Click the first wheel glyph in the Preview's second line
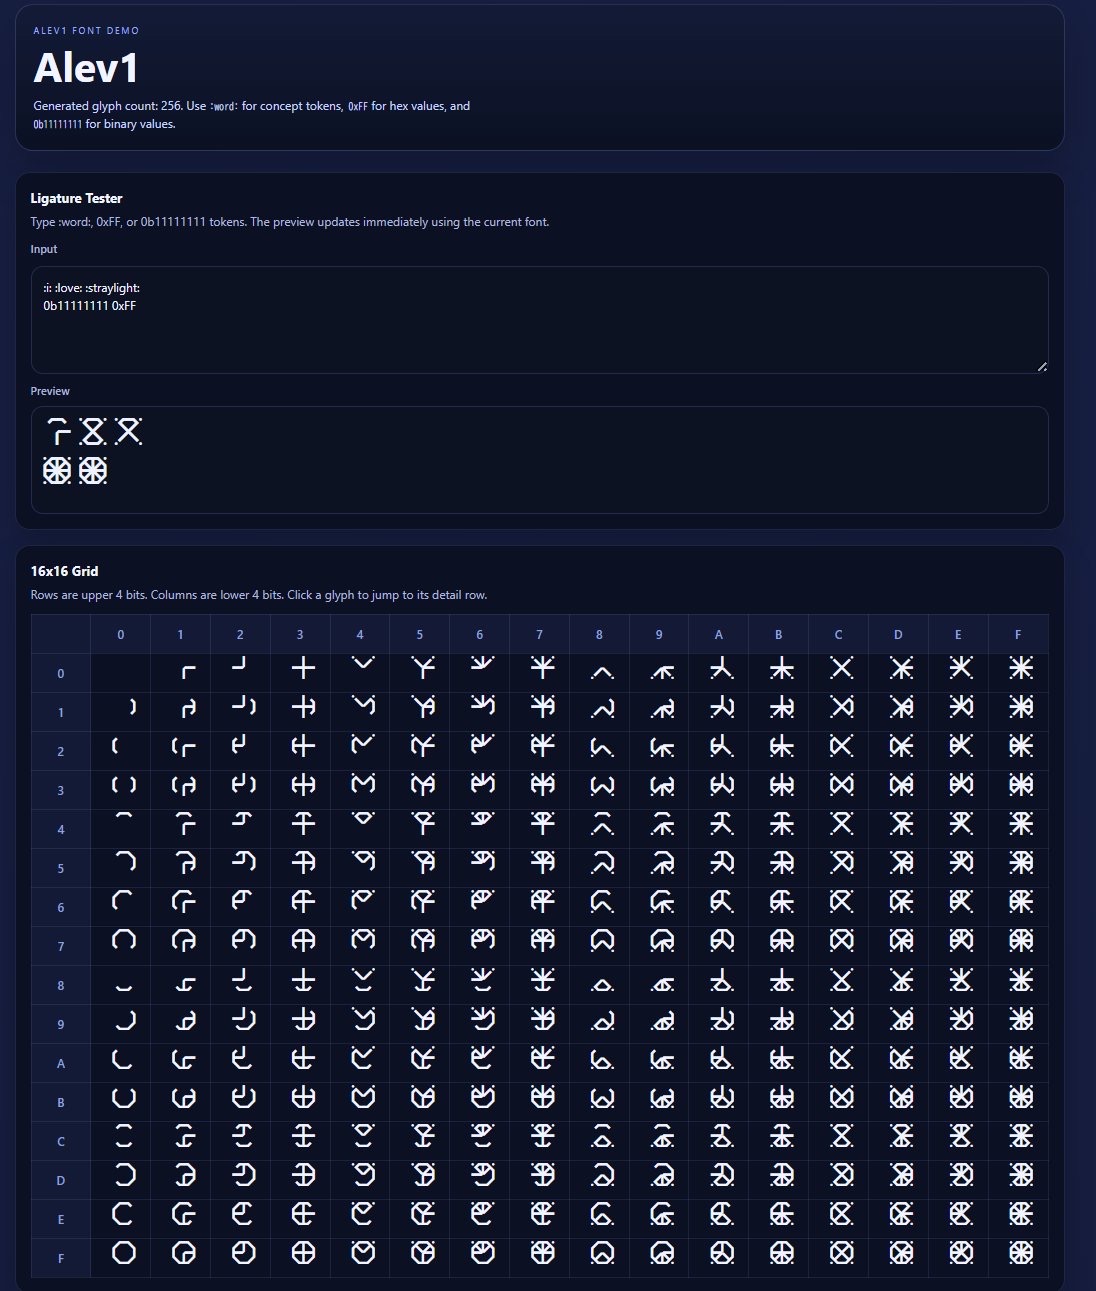Viewport: 1096px width, 1291px height. 57,470
